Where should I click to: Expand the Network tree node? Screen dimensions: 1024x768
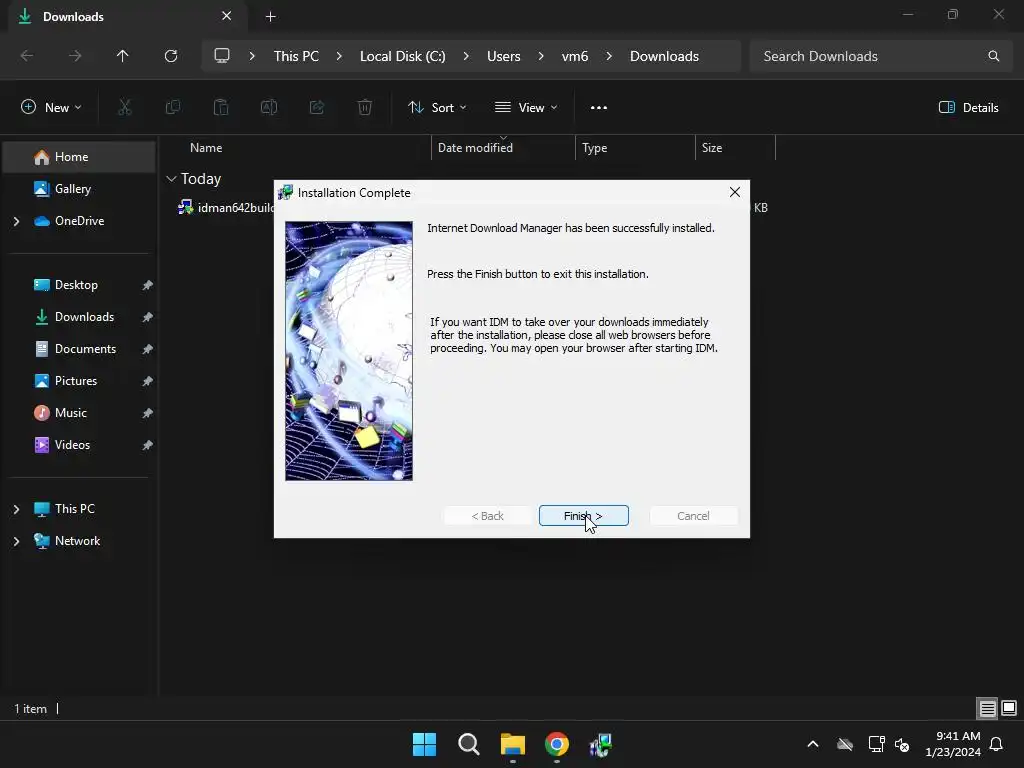16,541
